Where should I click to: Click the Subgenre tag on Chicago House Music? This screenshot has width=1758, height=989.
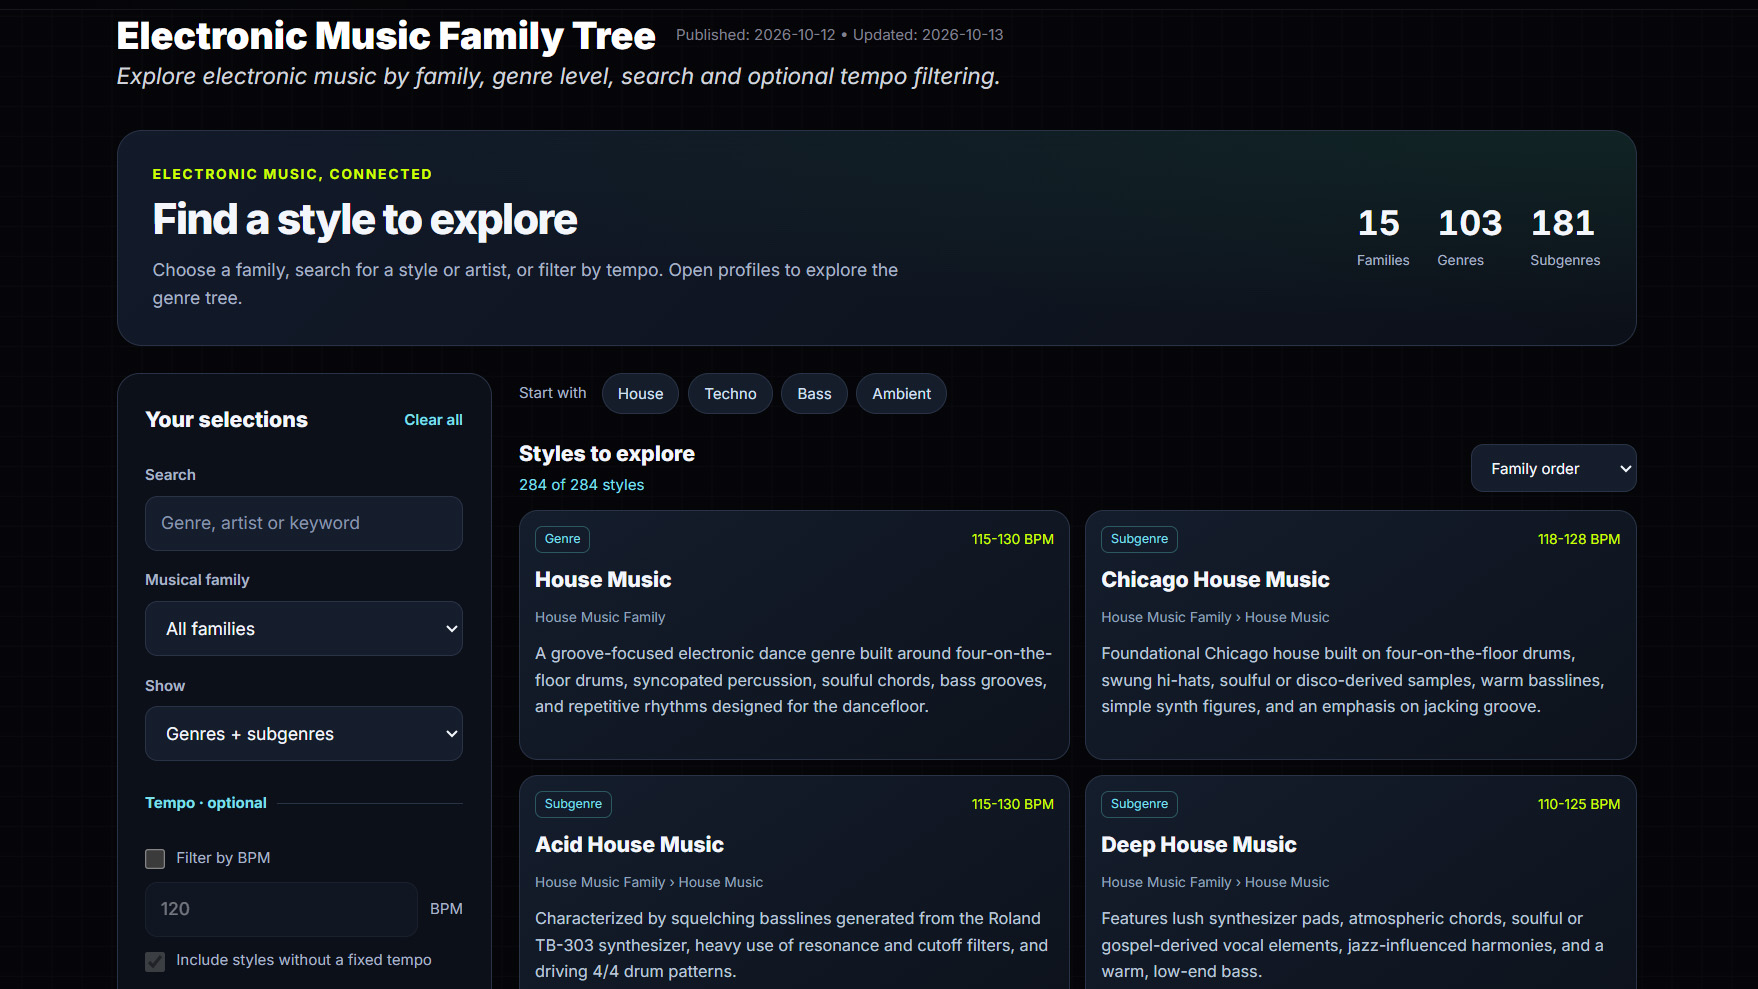click(1139, 539)
